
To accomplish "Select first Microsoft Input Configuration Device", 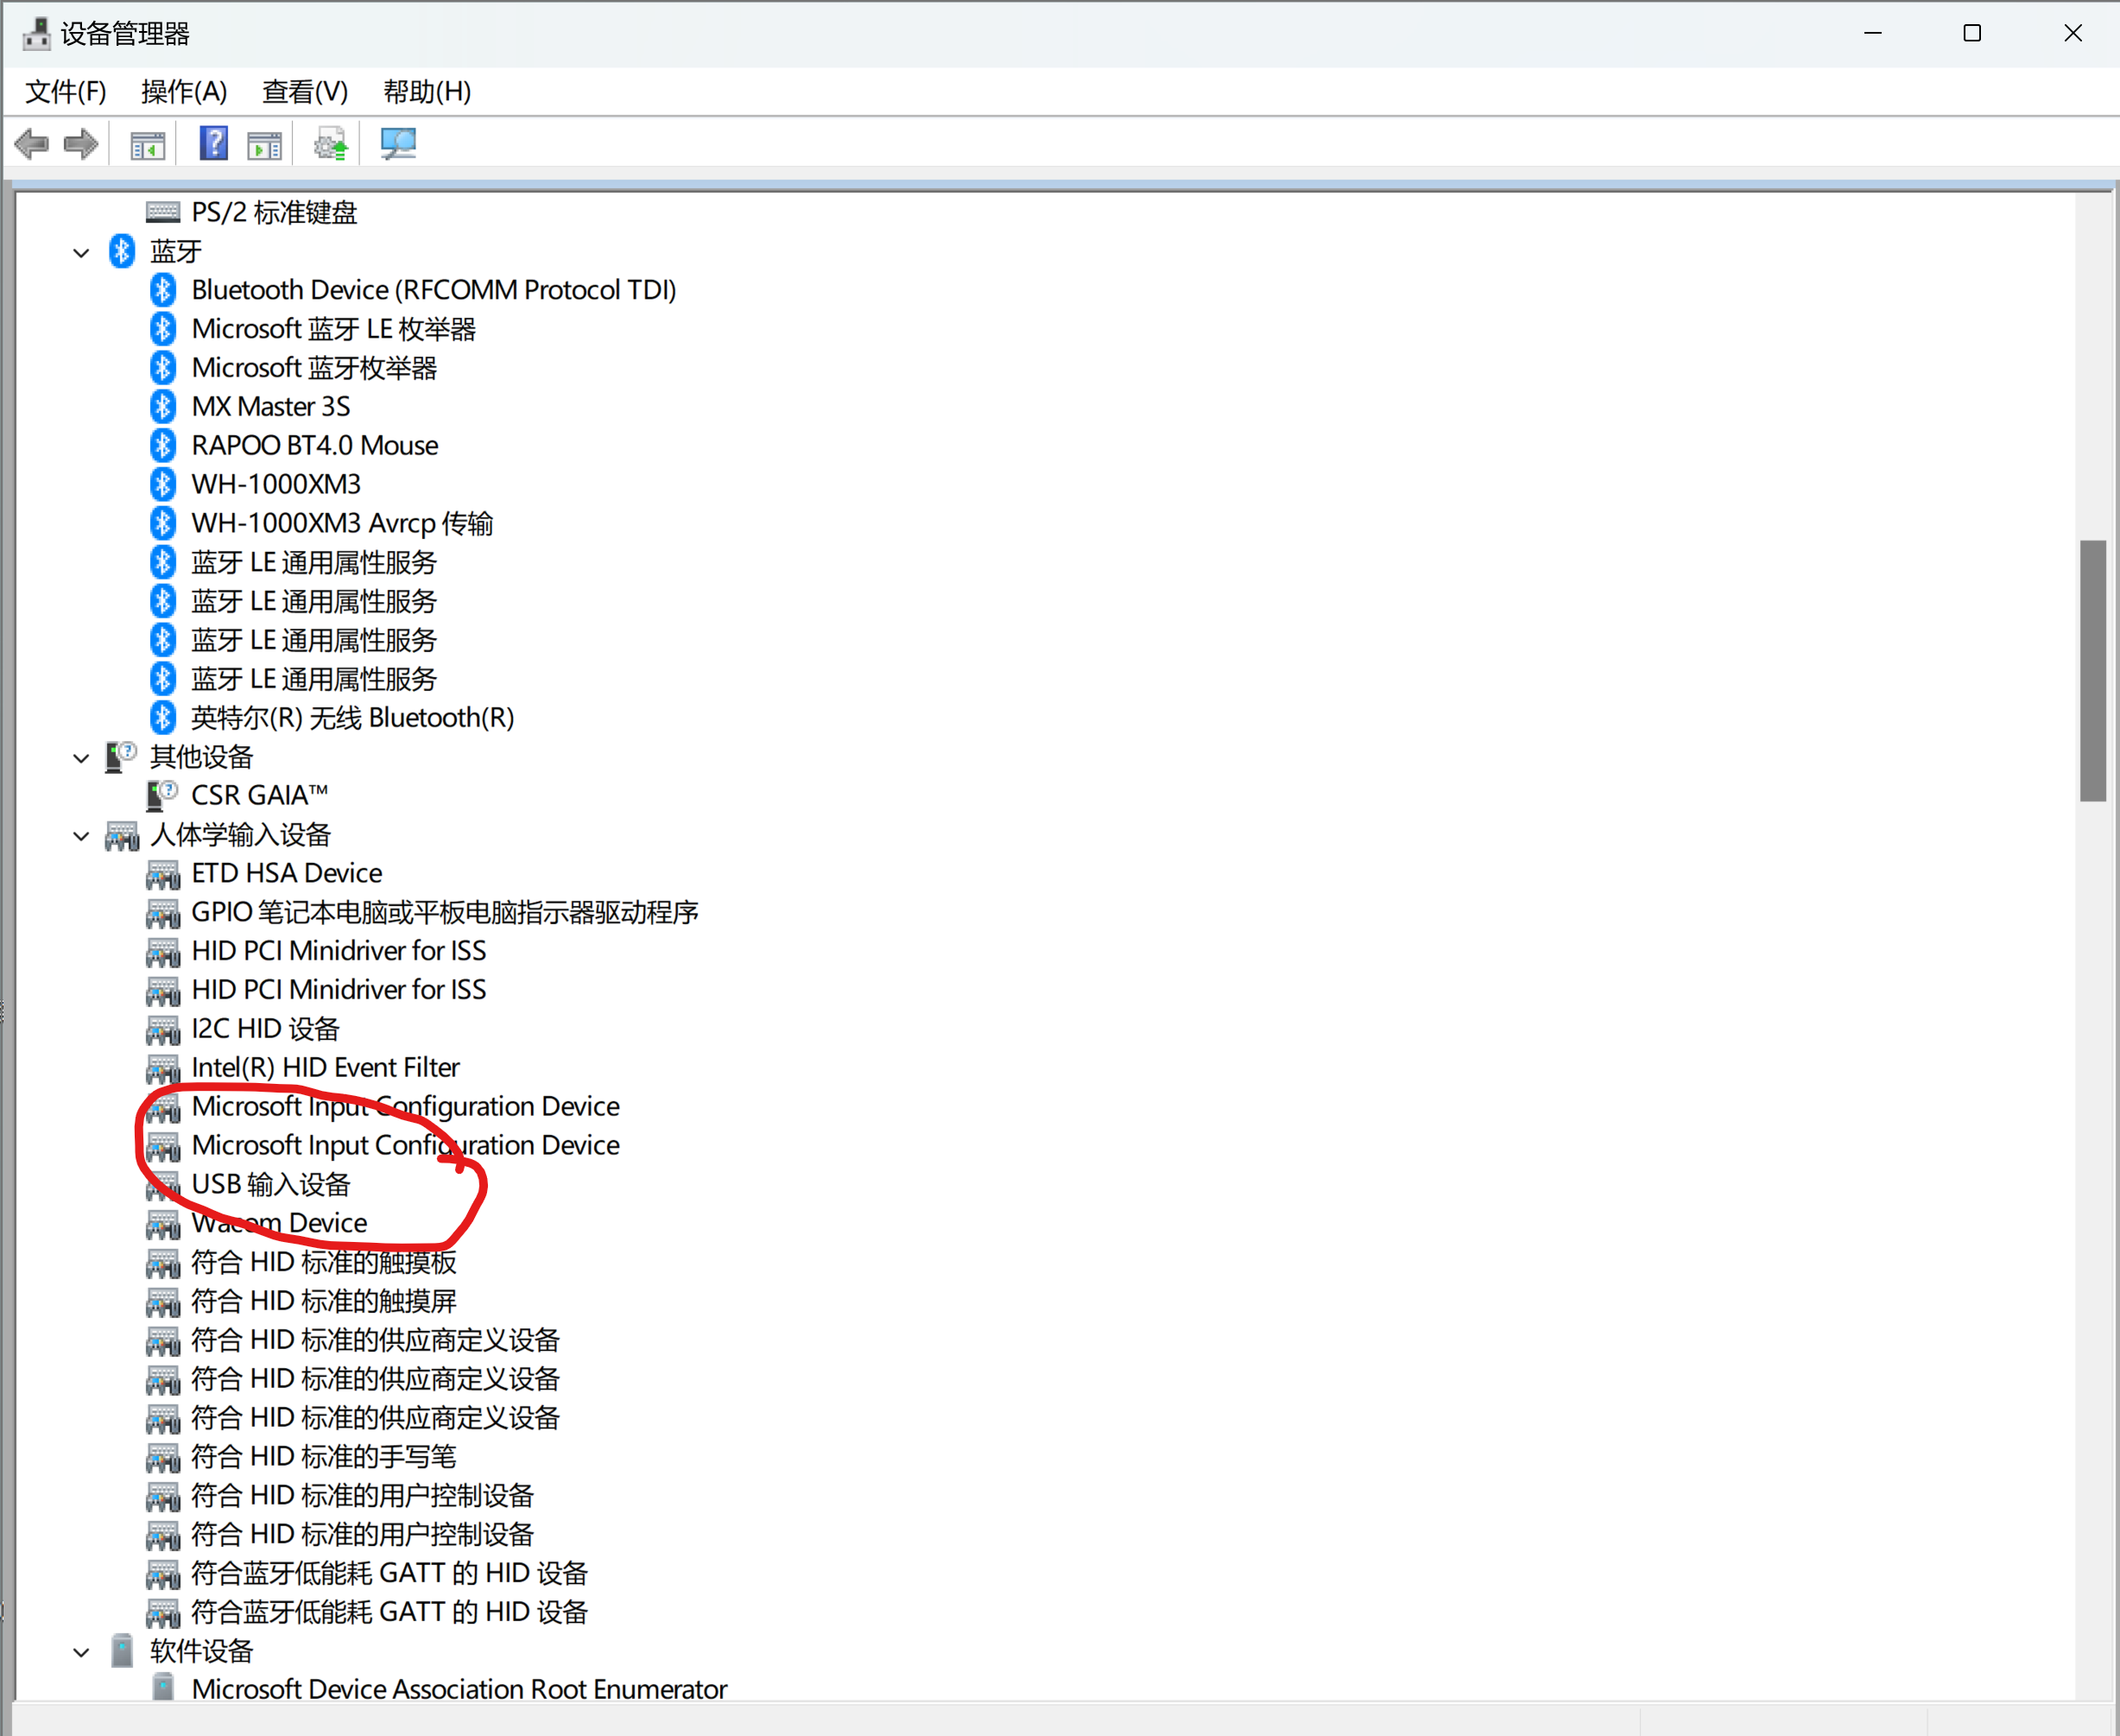I will [405, 1106].
